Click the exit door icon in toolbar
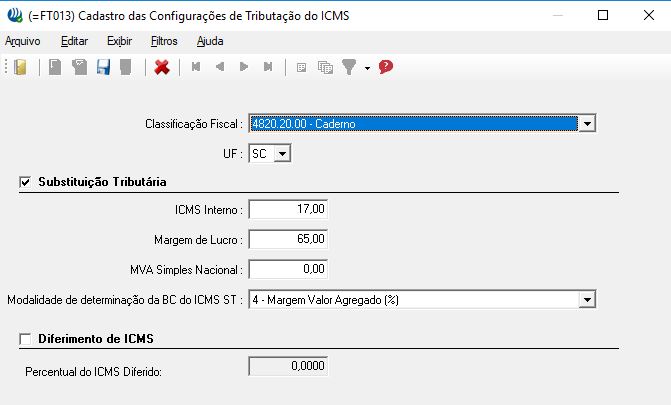Image resolution: width=671 pixels, height=405 pixels. click(20, 67)
